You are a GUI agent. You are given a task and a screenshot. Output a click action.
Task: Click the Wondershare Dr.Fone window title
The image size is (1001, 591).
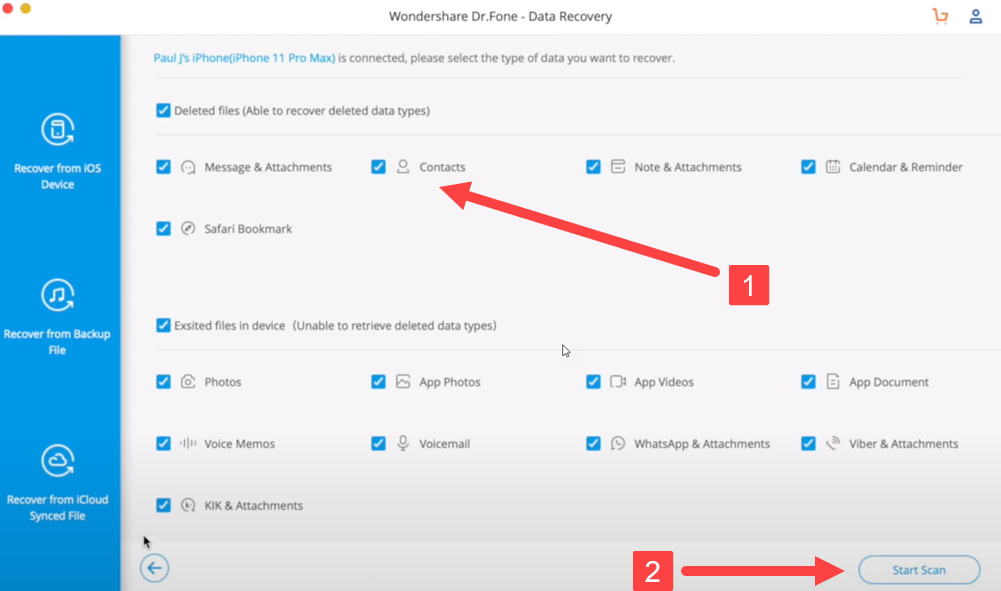point(500,17)
